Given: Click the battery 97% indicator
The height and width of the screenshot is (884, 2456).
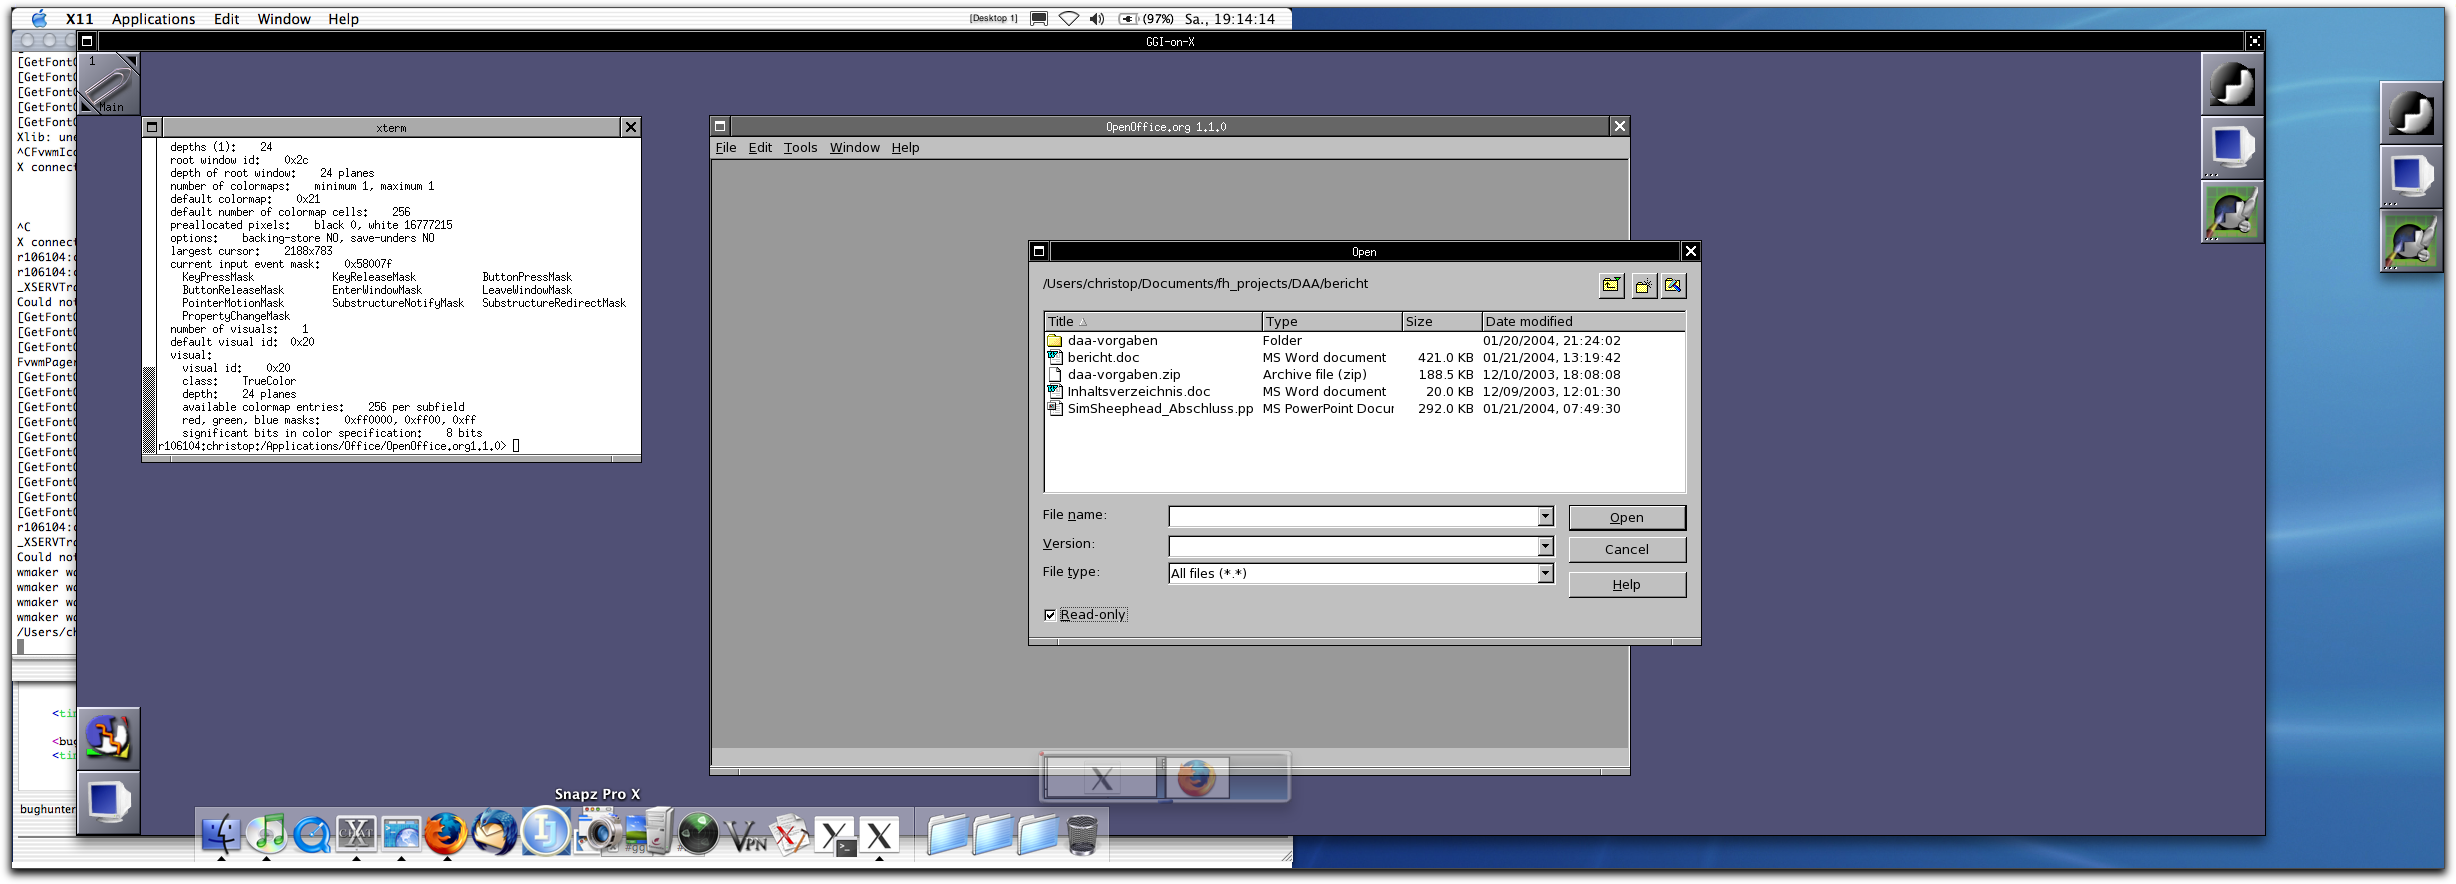Looking at the screenshot, I should pos(1146,18).
